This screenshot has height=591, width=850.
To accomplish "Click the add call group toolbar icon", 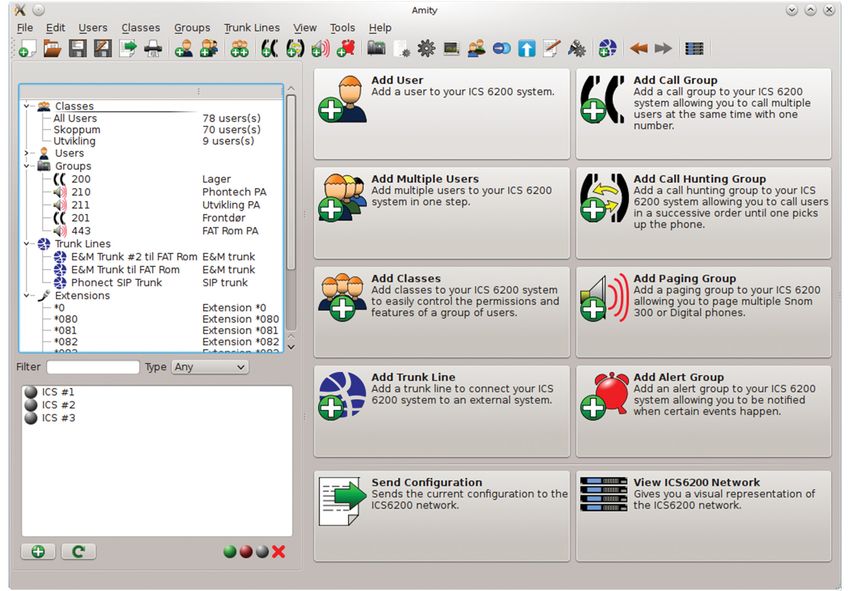I will (269, 49).
